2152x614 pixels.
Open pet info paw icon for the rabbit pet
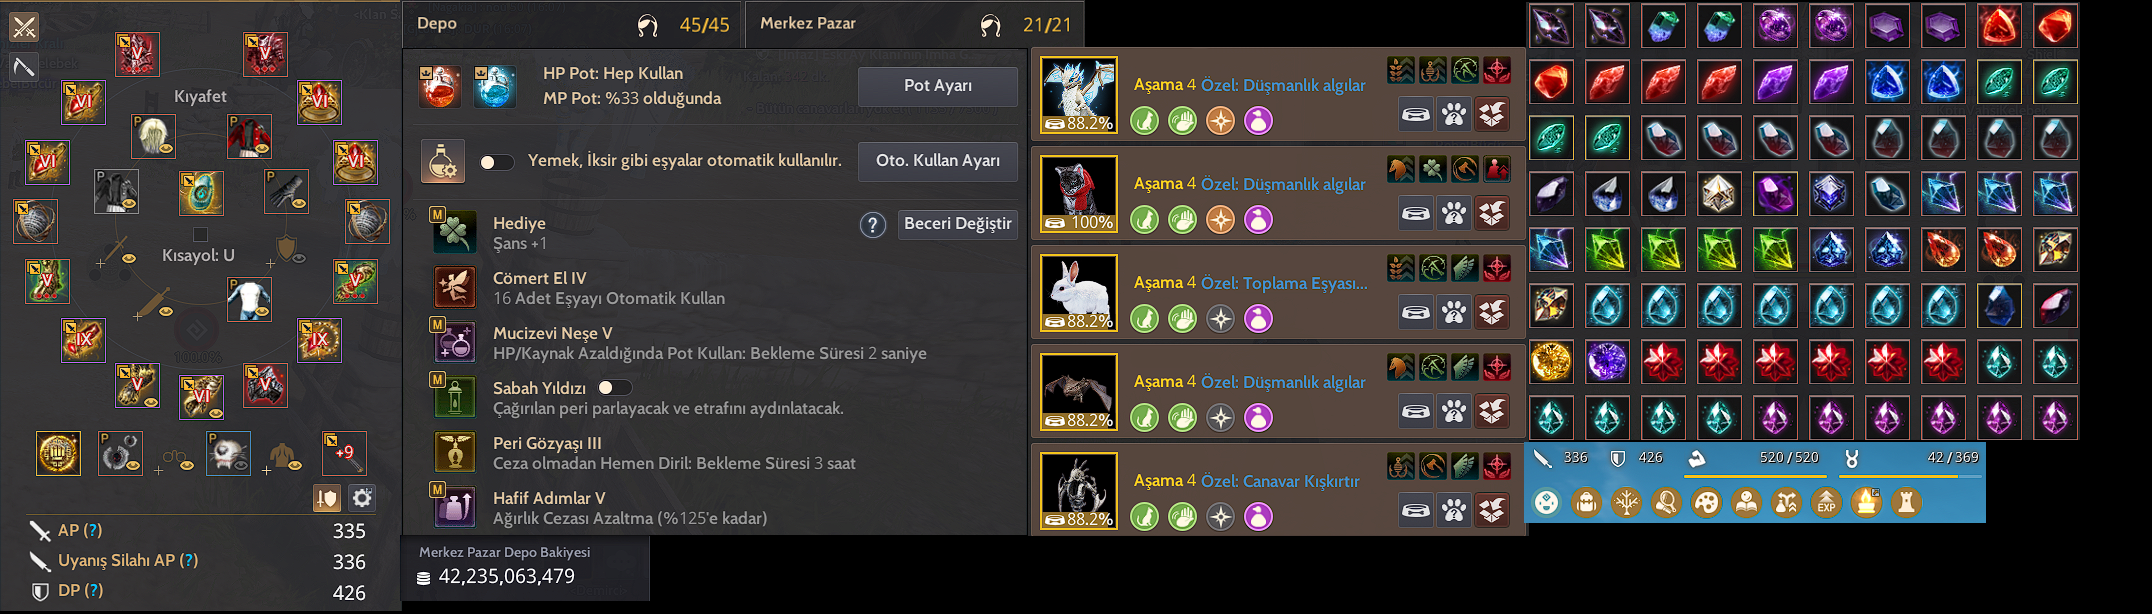tap(1454, 313)
